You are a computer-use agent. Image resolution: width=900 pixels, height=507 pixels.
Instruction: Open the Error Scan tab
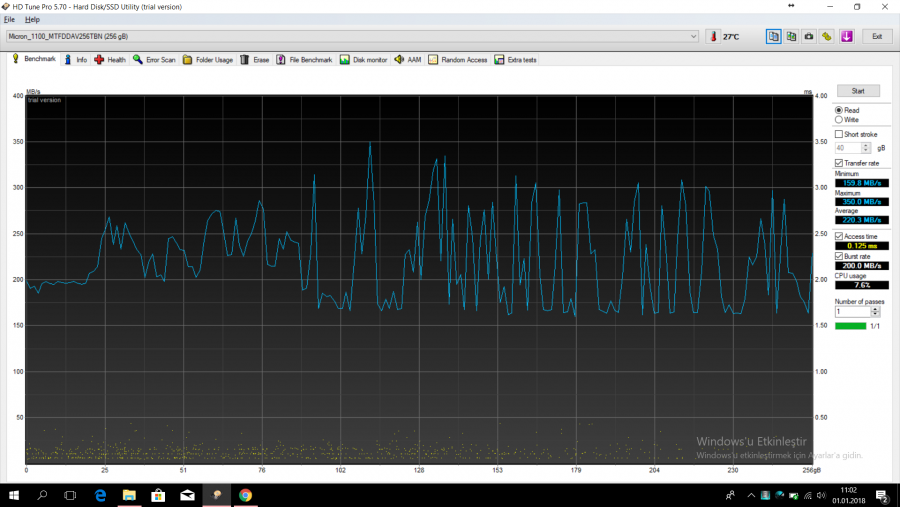tap(154, 60)
